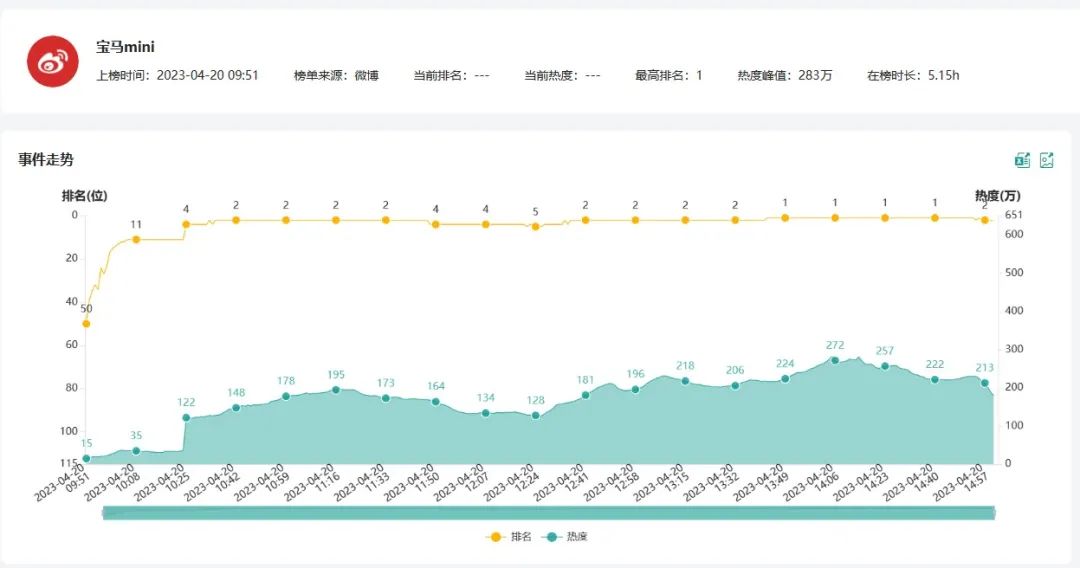Click the rank 5 data point
The width and height of the screenshot is (1080, 568).
535,227
